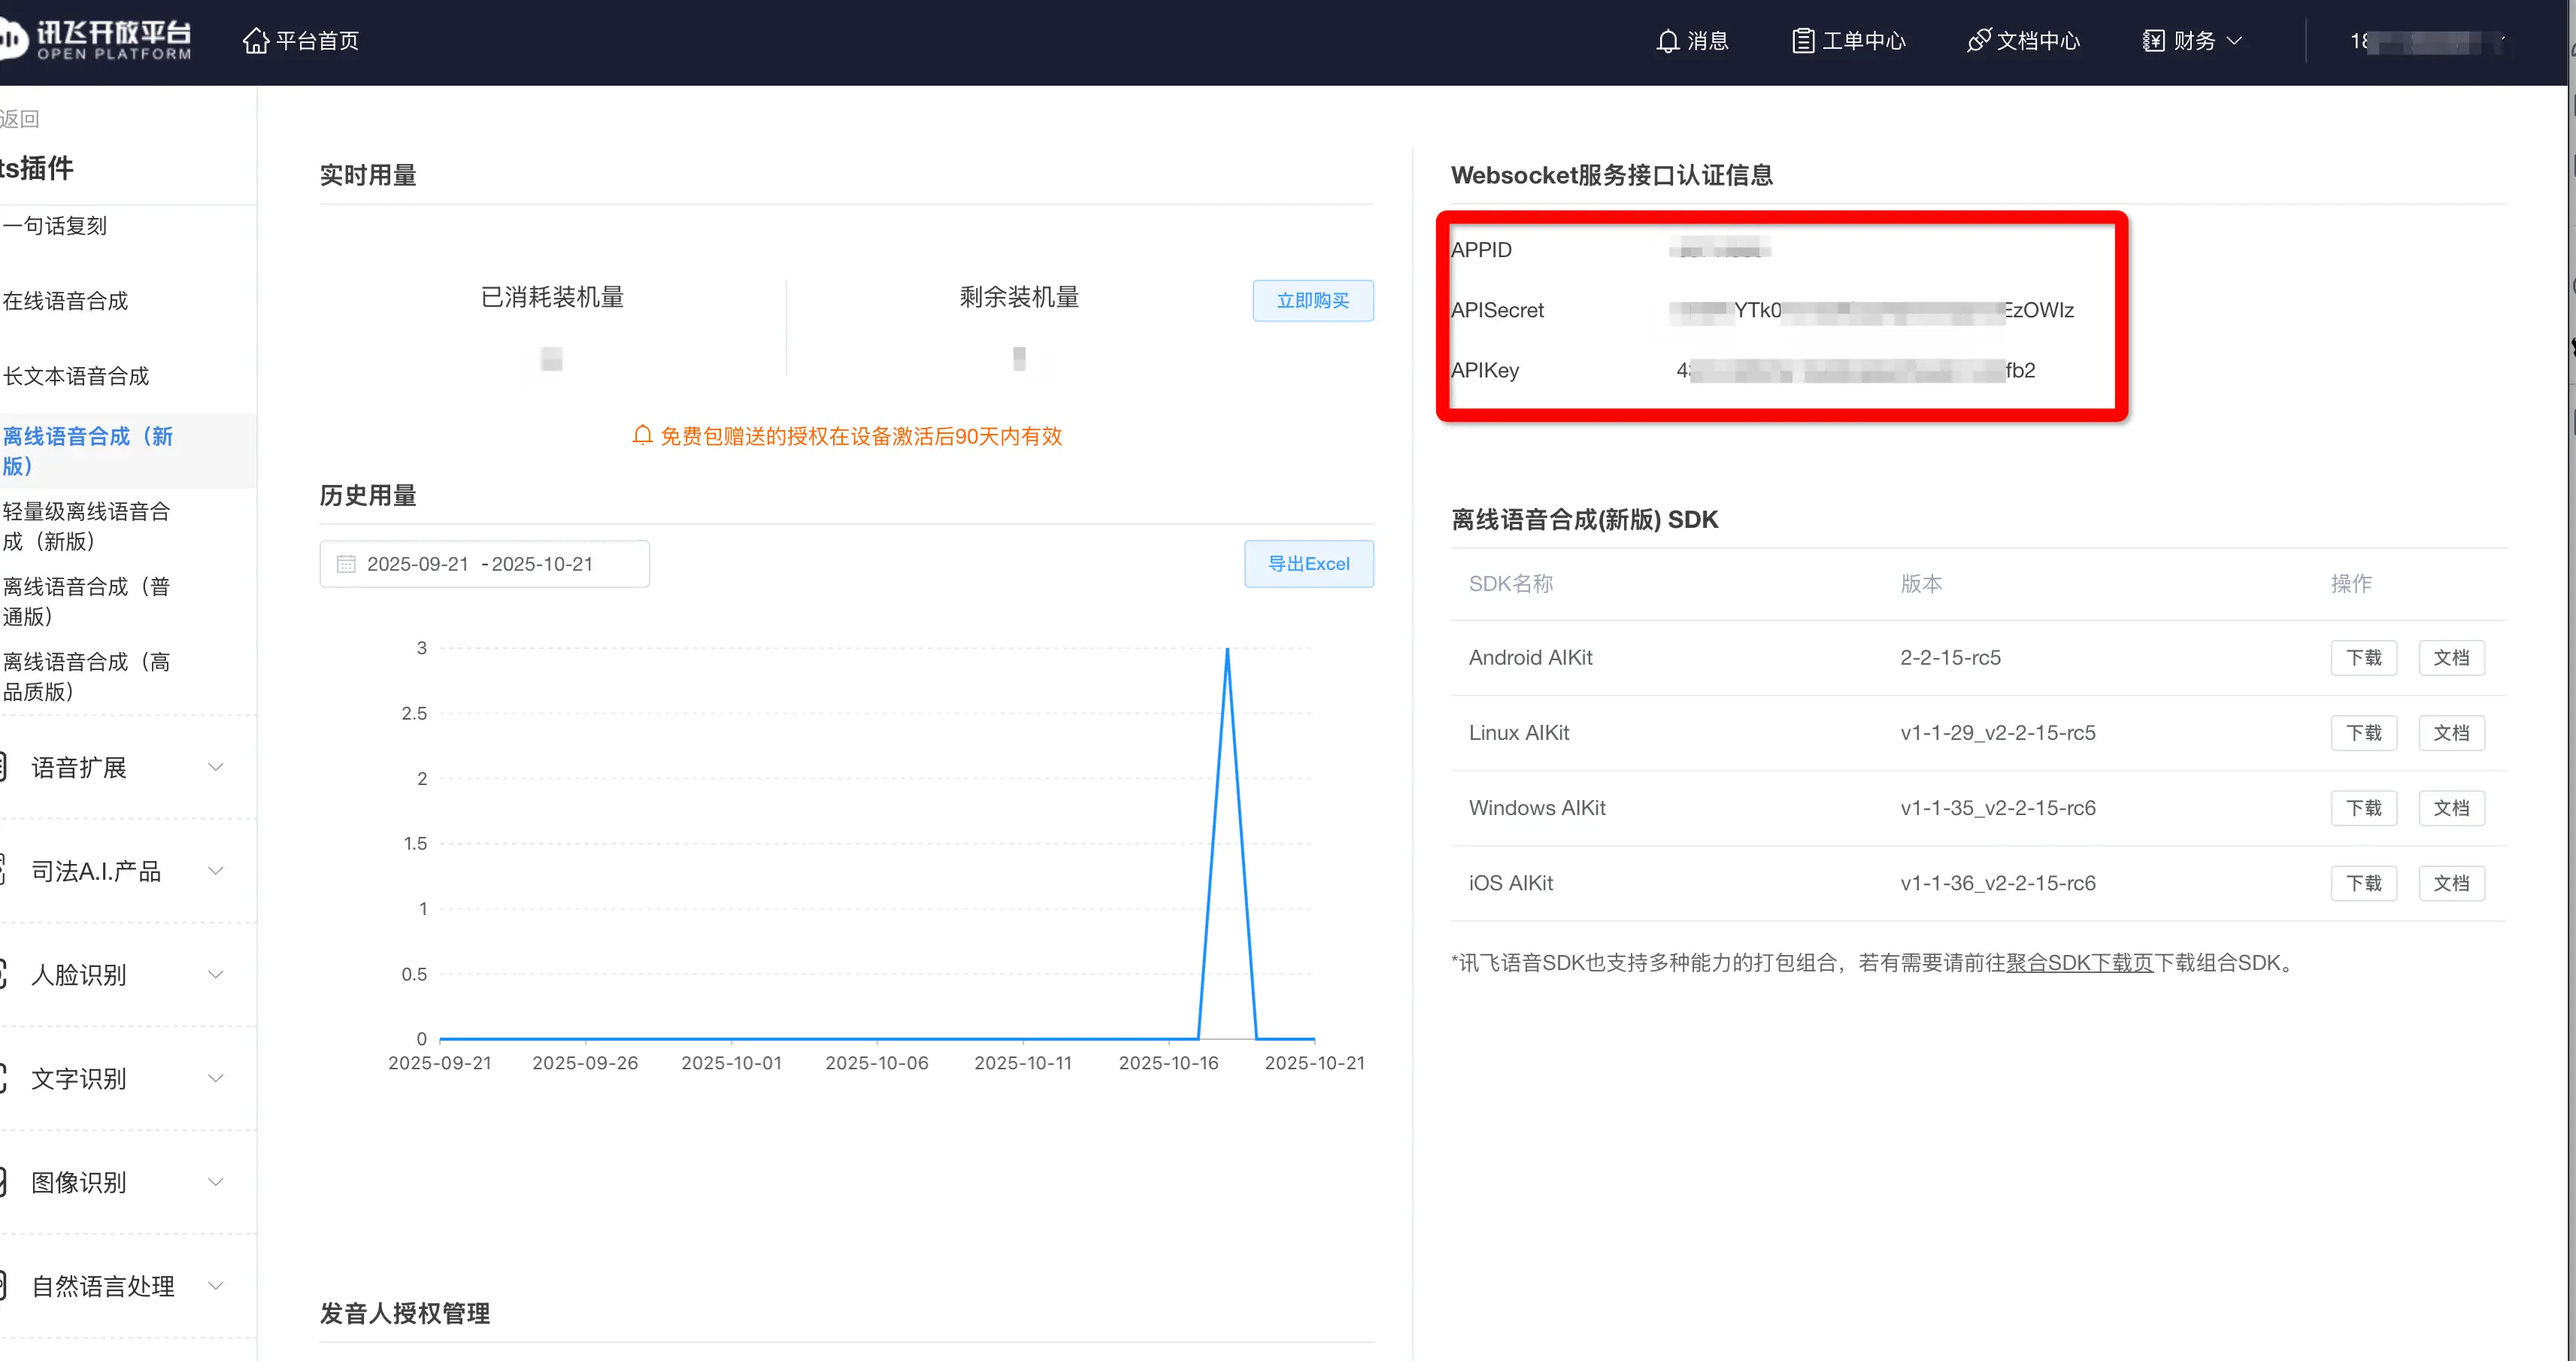Click the 工单中心 clipboard icon
Image resolution: width=2576 pixels, height=1361 pixels.
click(x=1802, y=41)
